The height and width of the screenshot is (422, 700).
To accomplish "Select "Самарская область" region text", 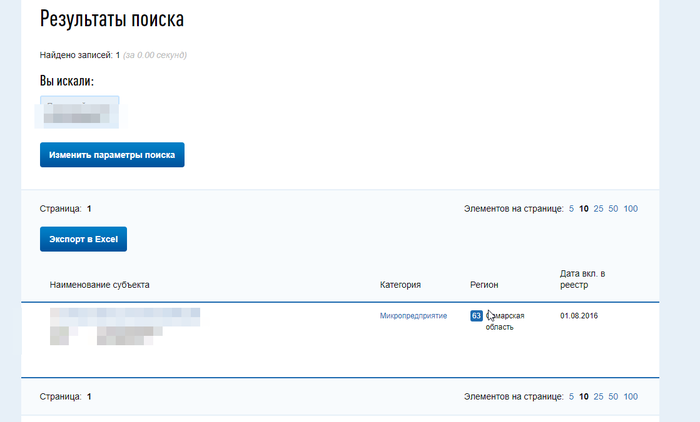I will pyautogui.click(x=506, y=321).
